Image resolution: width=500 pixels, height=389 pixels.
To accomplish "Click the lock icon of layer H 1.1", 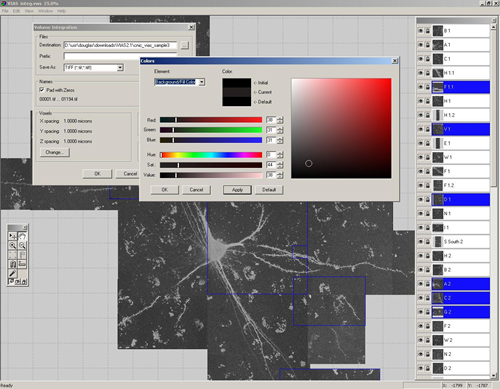I will [427, 73].
